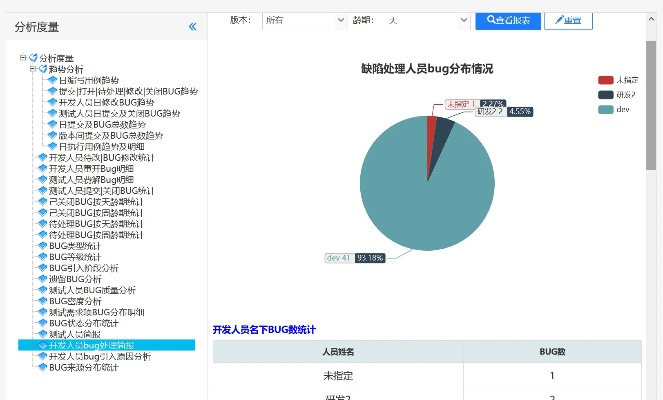Collapse the 趋势分析 tree branch

point(32,69)
